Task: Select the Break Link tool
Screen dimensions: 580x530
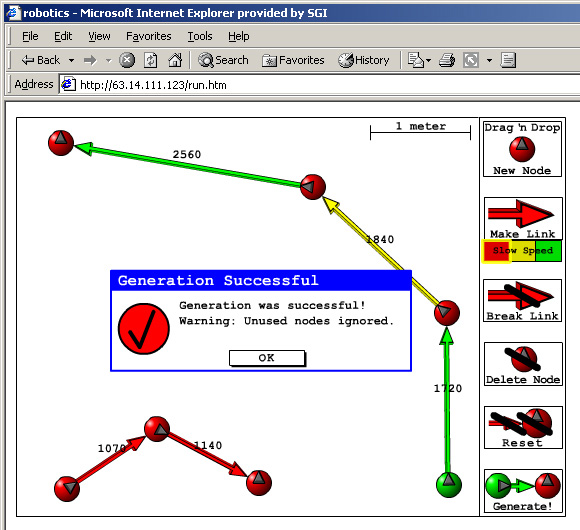Action: tap(522, 300)
